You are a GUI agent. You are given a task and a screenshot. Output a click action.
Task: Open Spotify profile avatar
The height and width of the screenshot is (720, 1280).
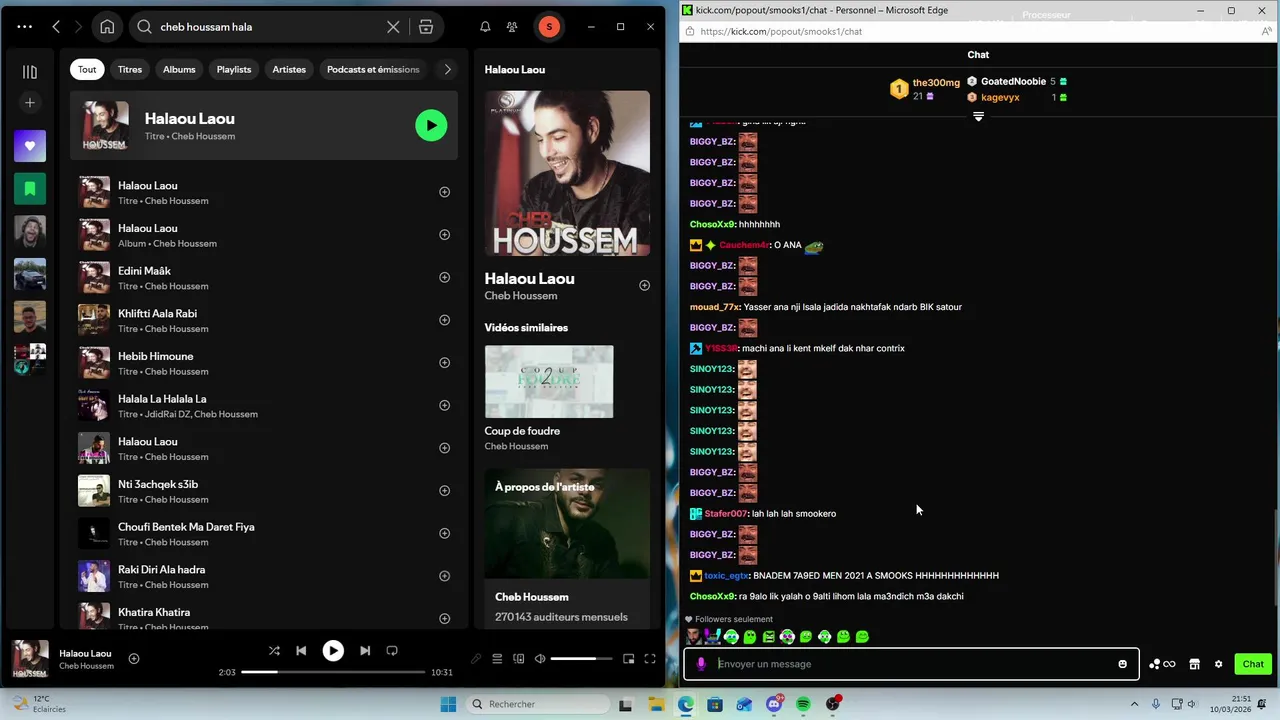click(548, 27)
